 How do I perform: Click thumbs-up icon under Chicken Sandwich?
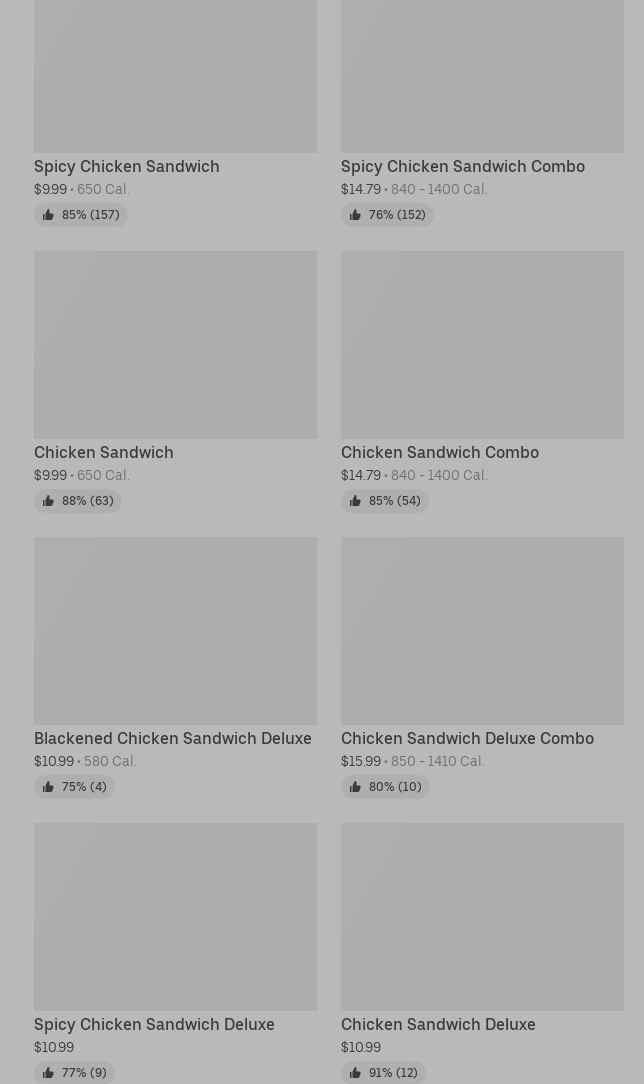pos(48,501)
